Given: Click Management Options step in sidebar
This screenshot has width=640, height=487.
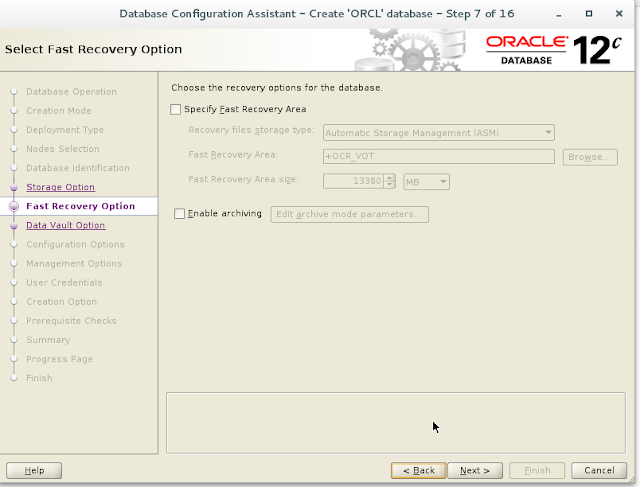Looking at the screenshot, I should click(74, 264).
